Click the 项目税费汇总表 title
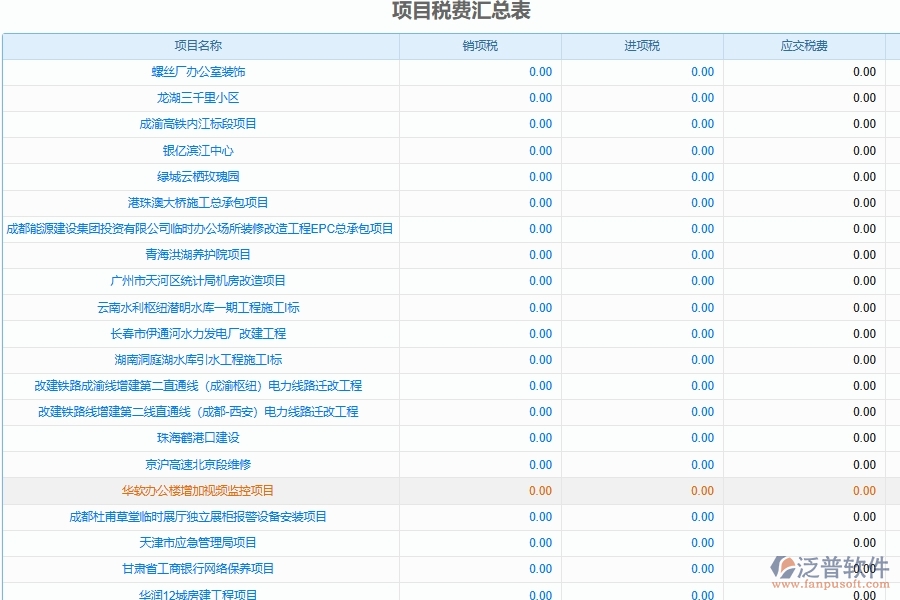 point(461,12)
